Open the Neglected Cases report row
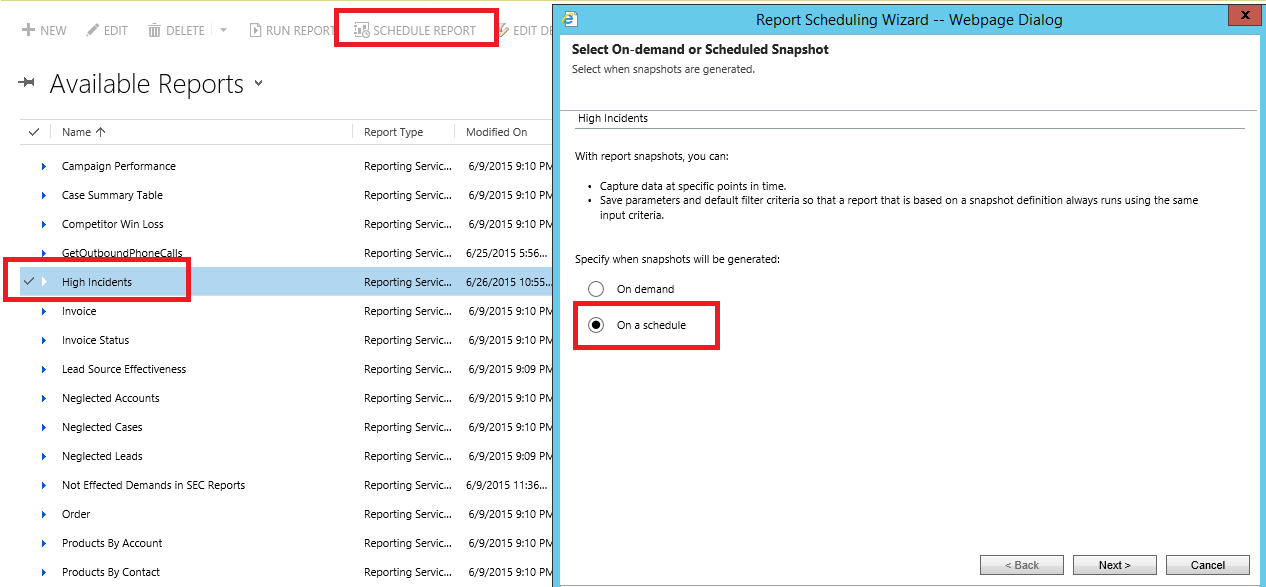The height and width of the screenshot is (587, 1266). point(102,427)
